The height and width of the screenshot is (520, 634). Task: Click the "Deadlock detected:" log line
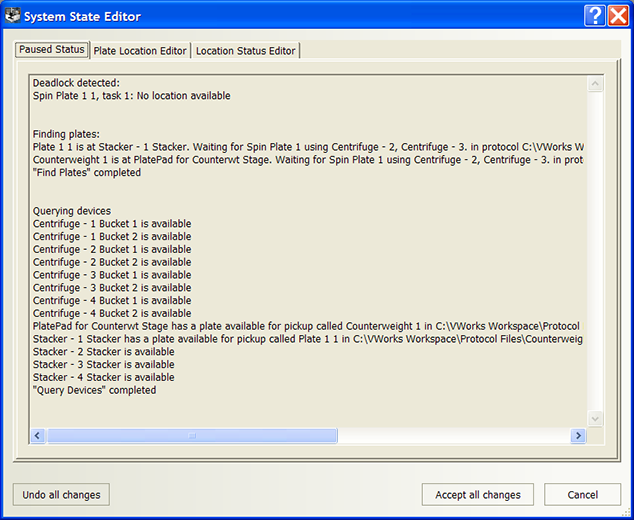point(76,83)
